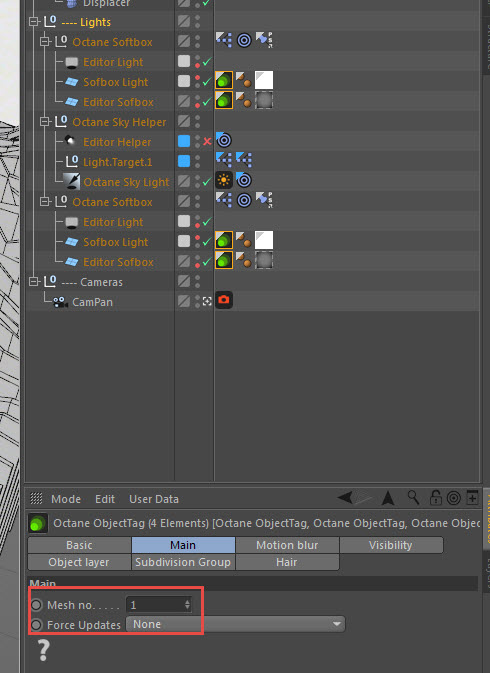Click the dotted grip icon left of Mode
The width and height of the screenshot is (490, 673).
(36, 498)
